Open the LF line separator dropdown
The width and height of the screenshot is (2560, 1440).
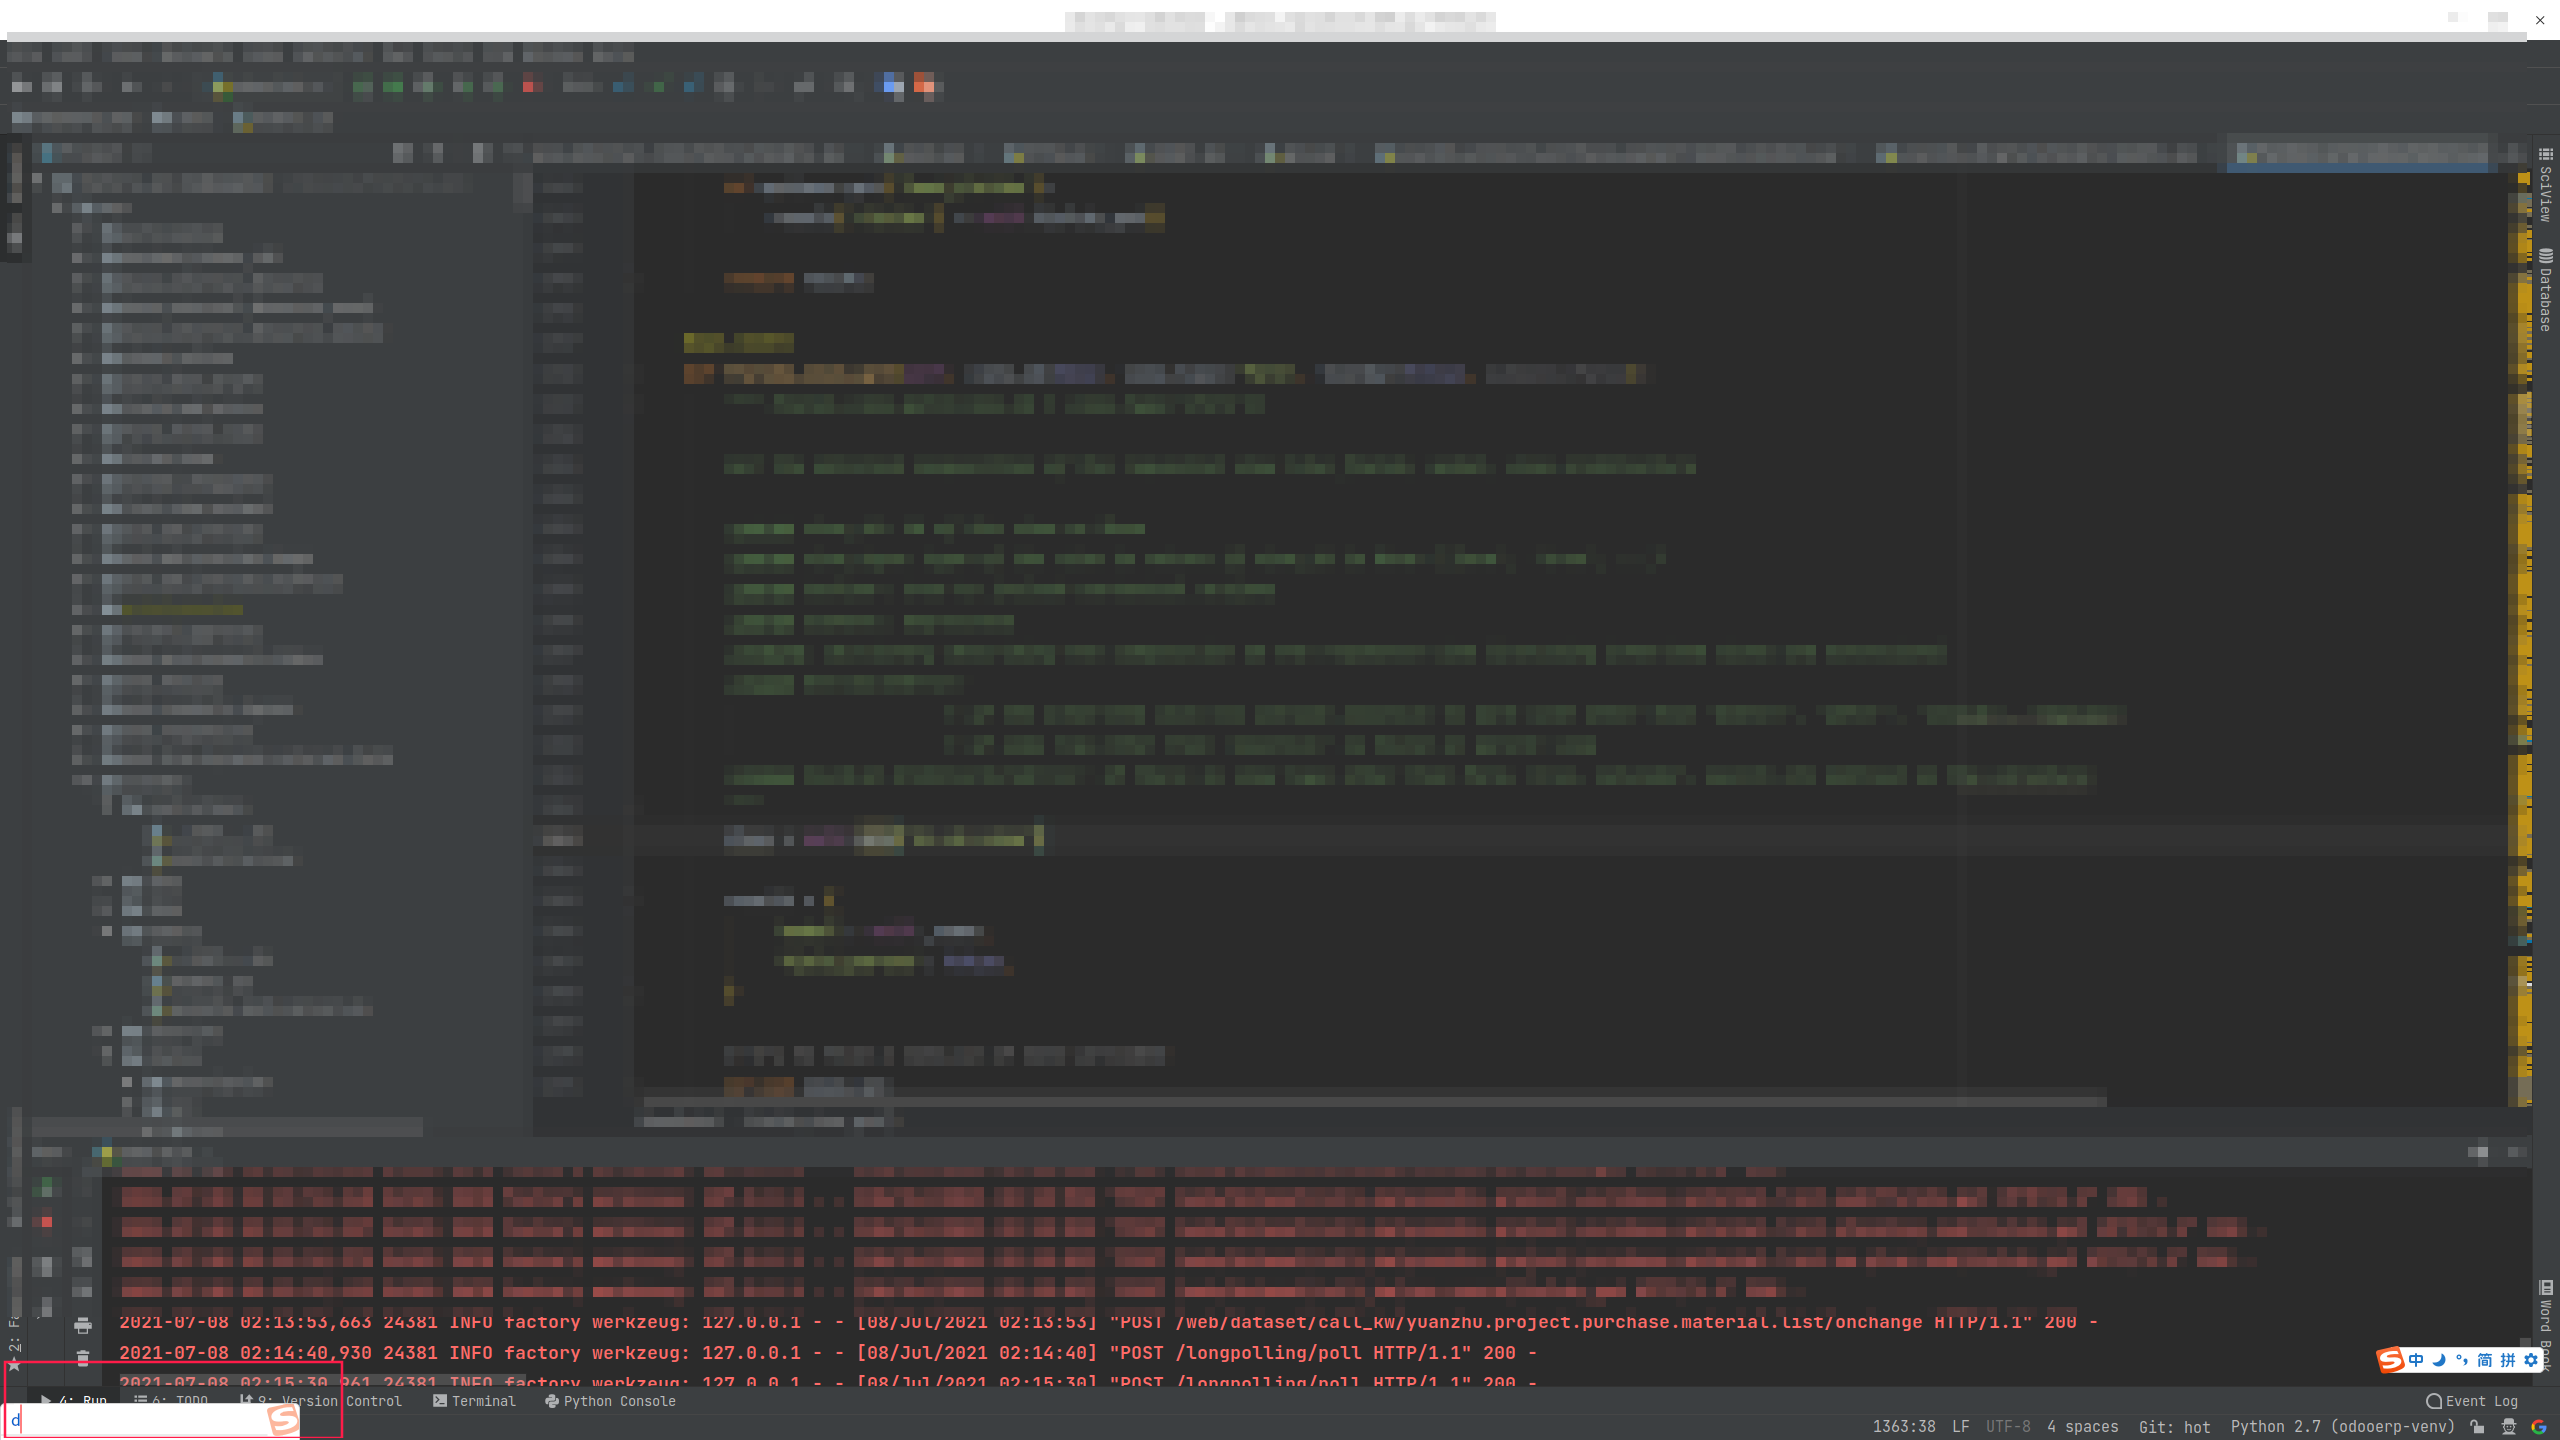(x=1960, y=1427)
